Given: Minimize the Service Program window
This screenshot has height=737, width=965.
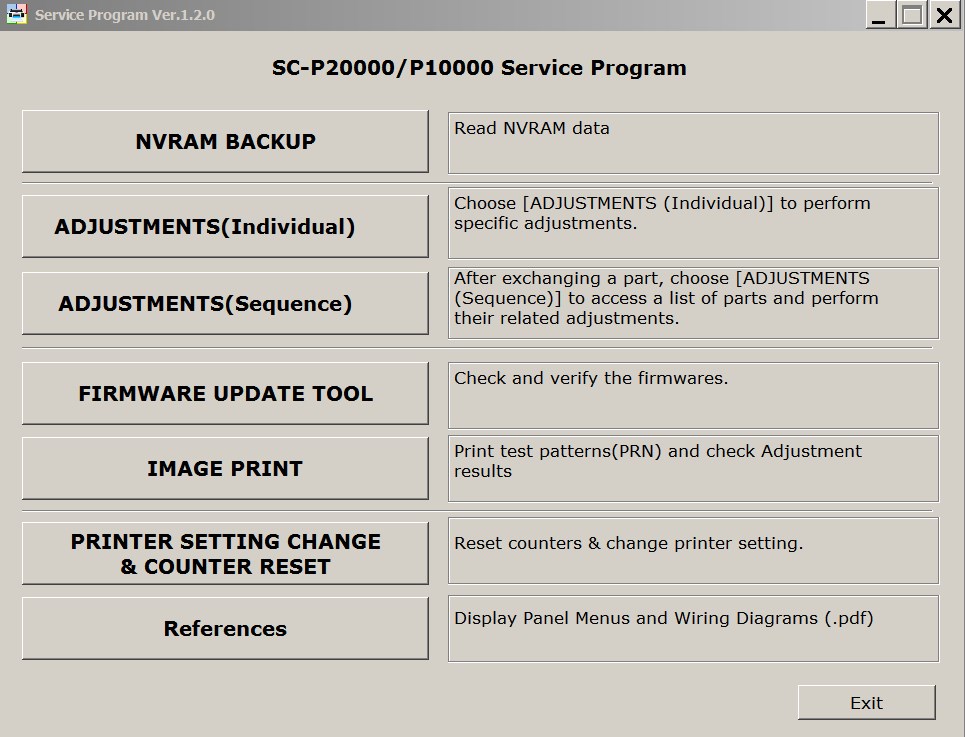Looking at the screenshot, I should pyautogui.click(x=879, y=14).
